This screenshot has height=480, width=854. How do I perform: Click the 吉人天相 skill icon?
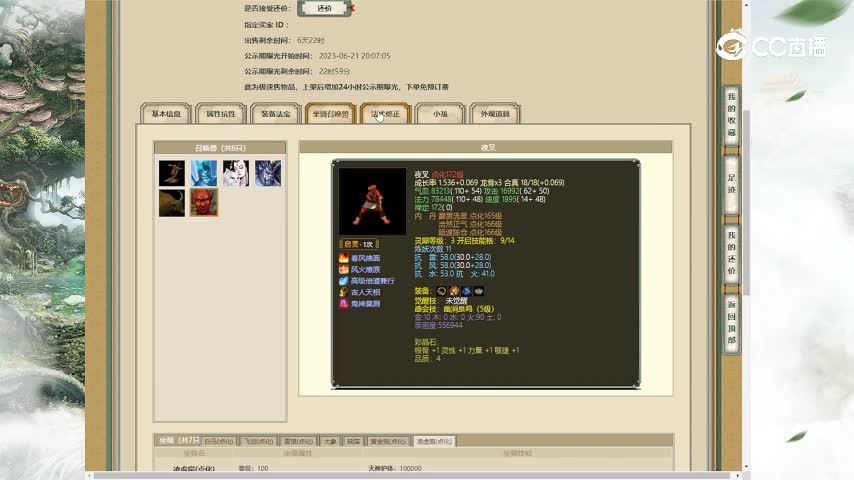[x=344, y=292]
